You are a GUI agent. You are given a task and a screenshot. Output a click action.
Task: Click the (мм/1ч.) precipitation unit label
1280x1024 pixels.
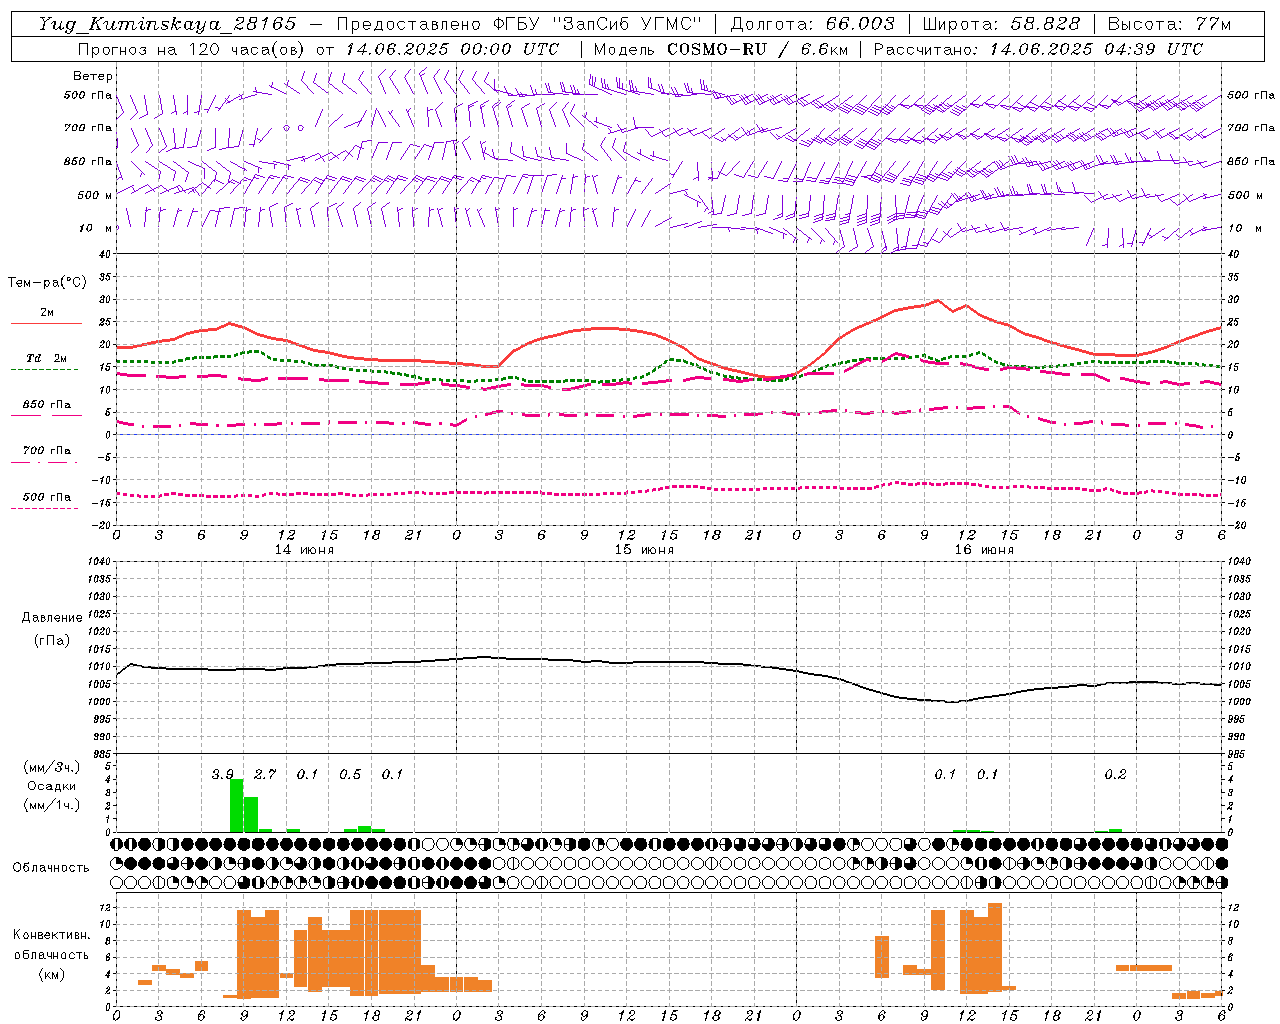(51, 805)
